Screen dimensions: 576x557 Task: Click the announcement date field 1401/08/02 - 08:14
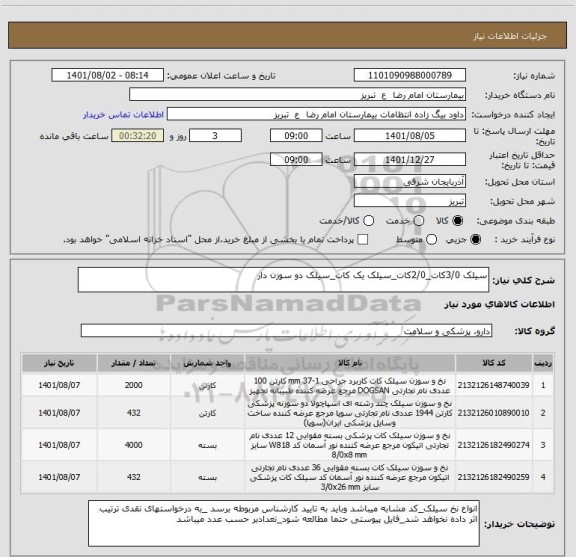click(108, 75)
